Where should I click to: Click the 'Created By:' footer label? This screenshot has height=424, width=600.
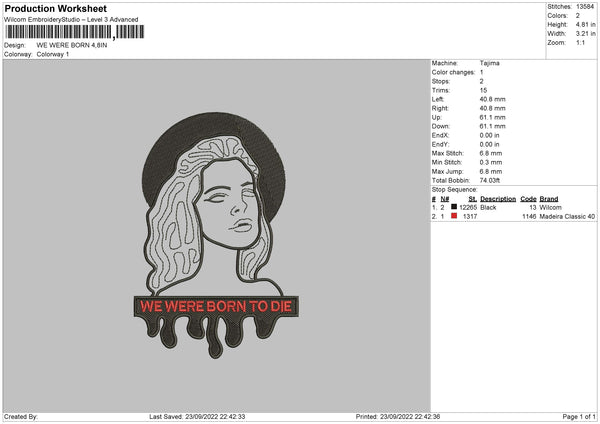point(21,416)
